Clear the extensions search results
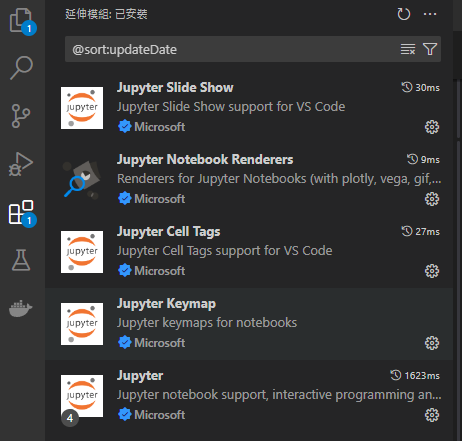Screen dimensions: 462x441 click(x=408, y=49)
